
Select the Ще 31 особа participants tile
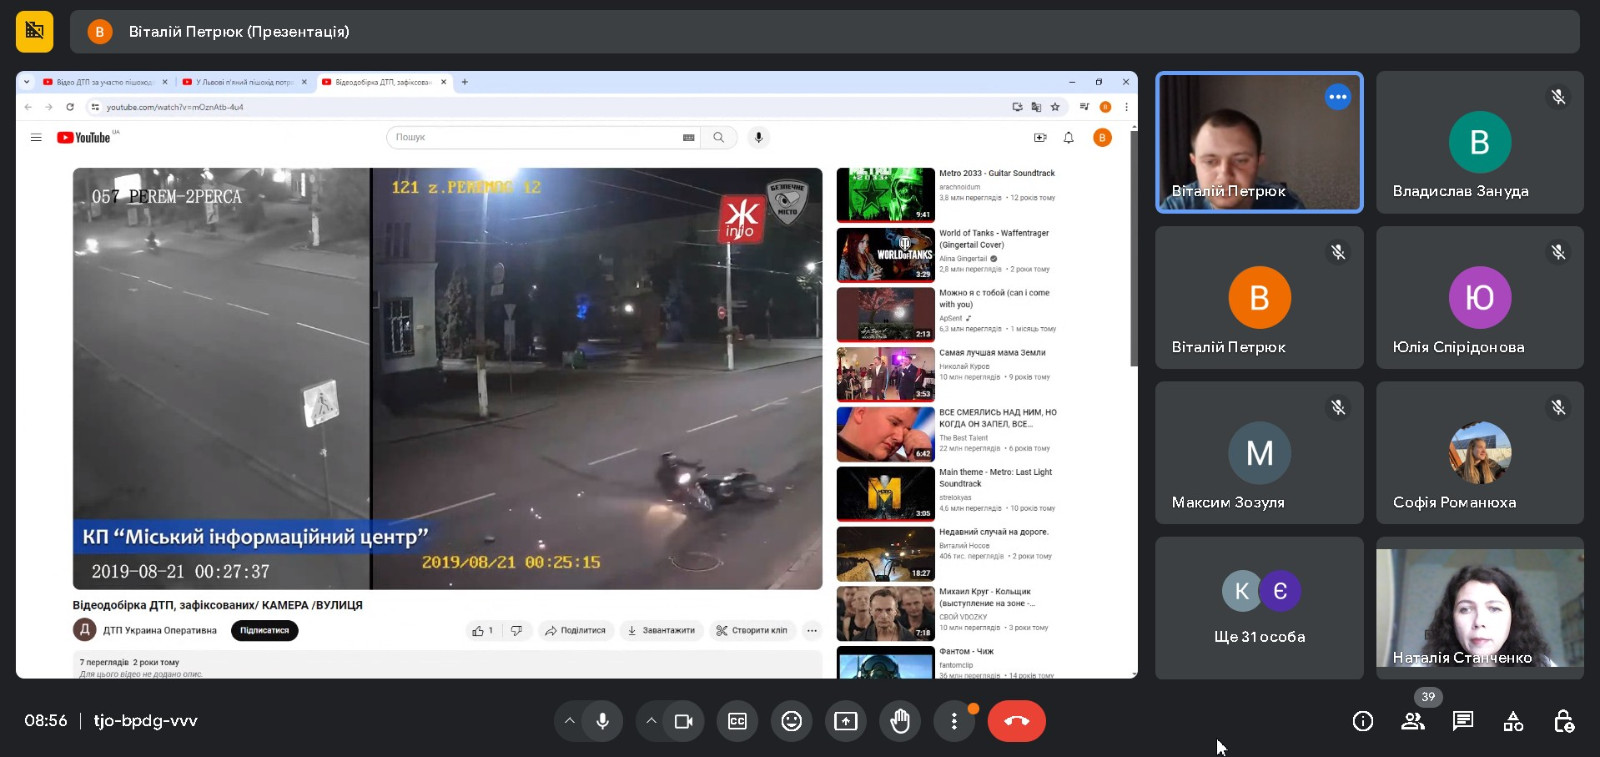1259,608
